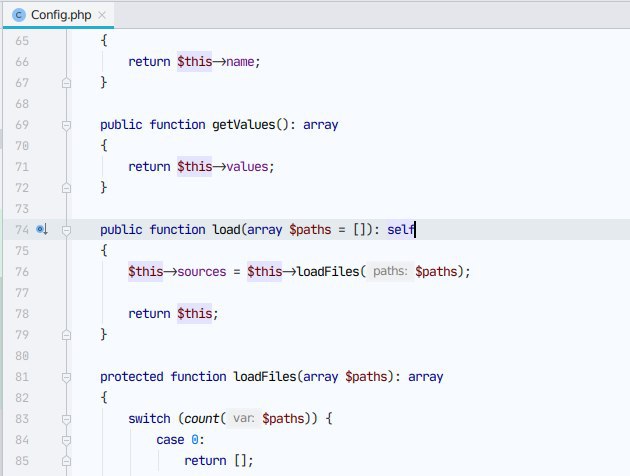
Task: Click the $paths argument on line 83
Action: click(x=283, y=419)
